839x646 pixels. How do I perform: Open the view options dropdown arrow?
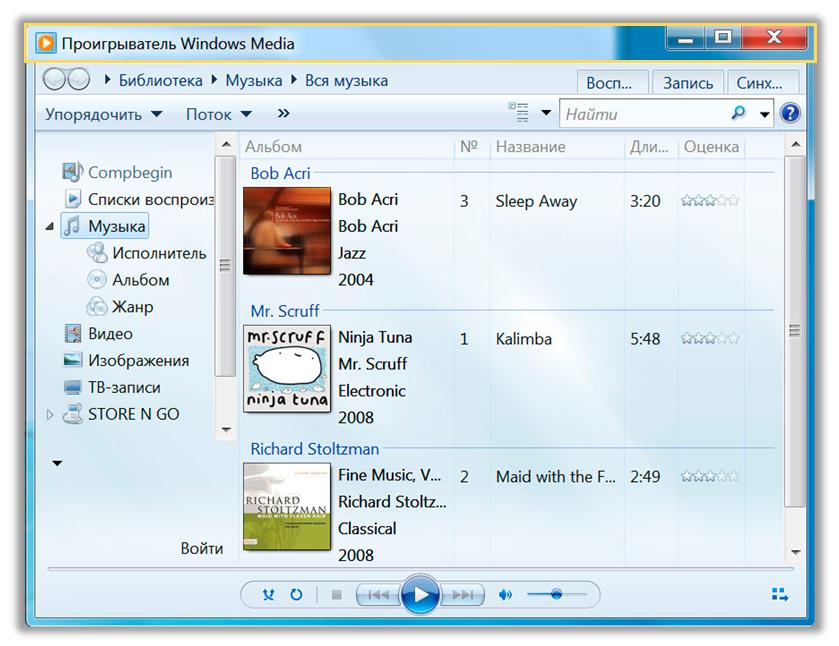pyautogui.click(x=546, y=113)
